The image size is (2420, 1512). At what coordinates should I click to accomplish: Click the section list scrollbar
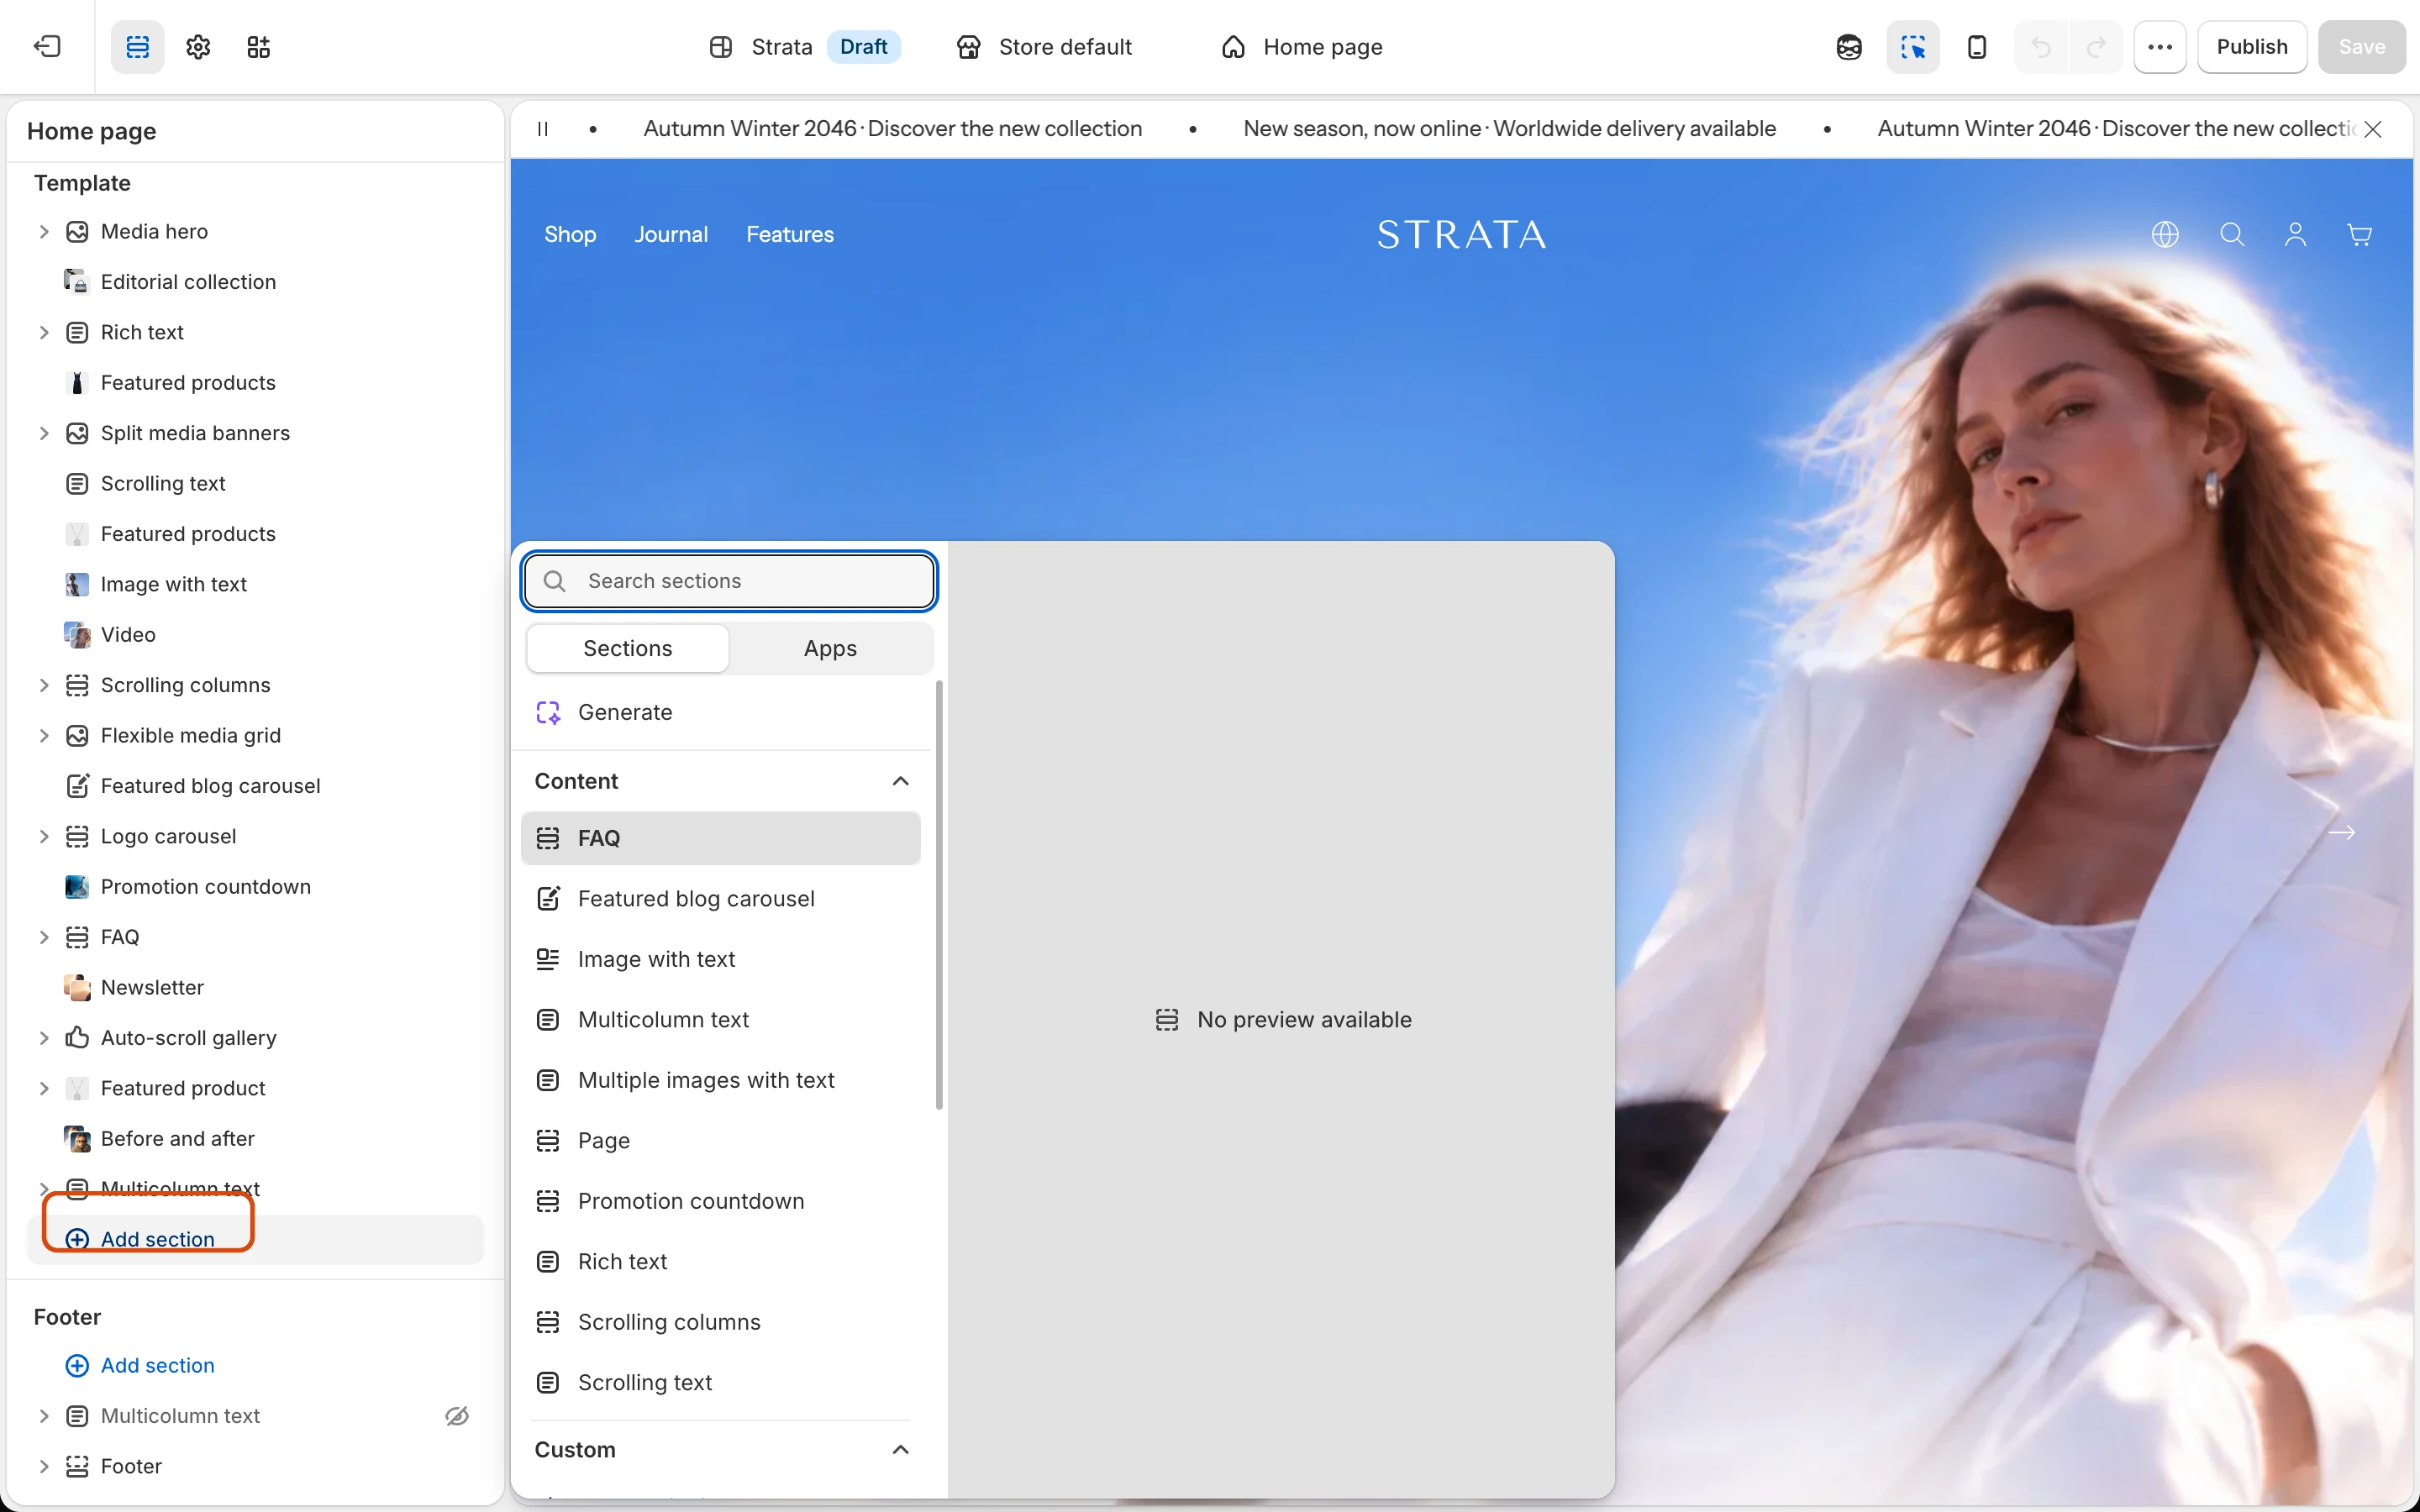tap(939, 895)
